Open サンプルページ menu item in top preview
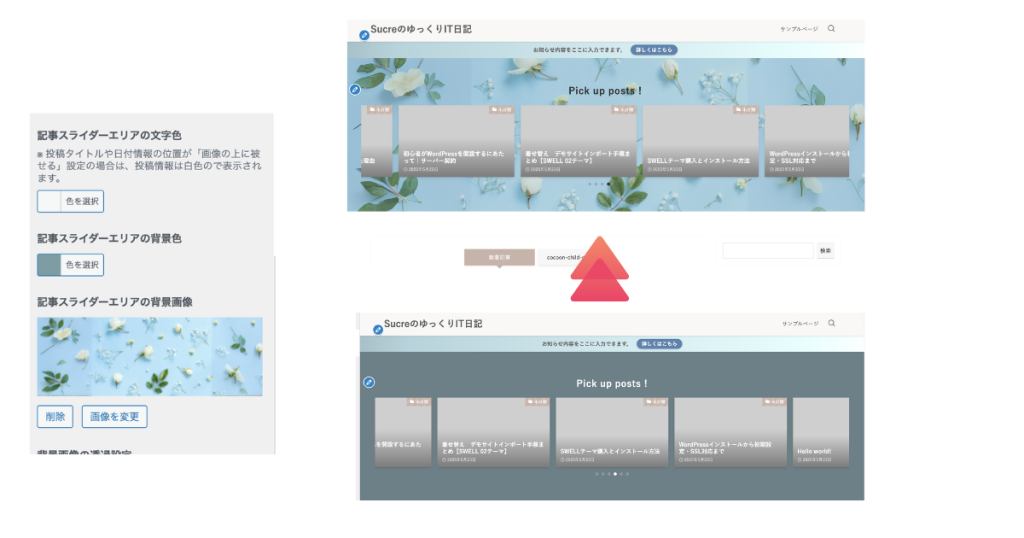The image size is (1024, 538). pos(799,29)
